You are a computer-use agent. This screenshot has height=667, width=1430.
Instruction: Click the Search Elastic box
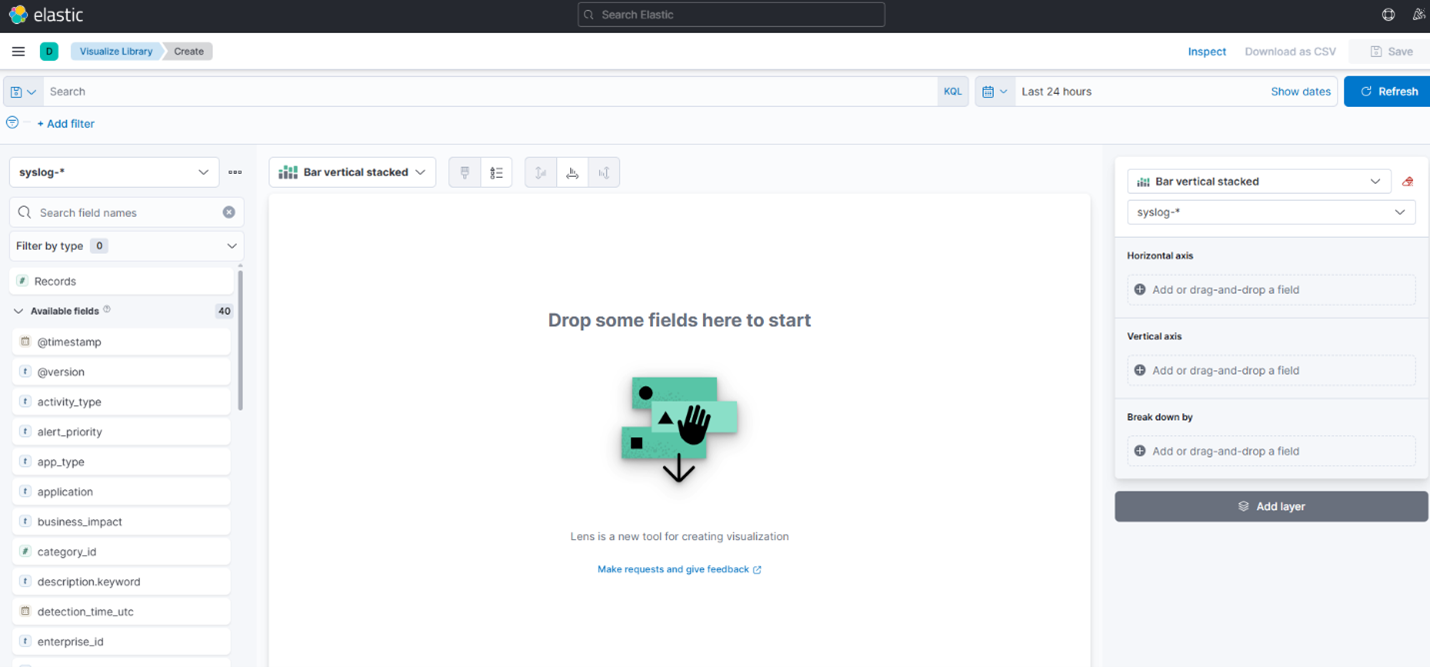(x=731, y=14)
